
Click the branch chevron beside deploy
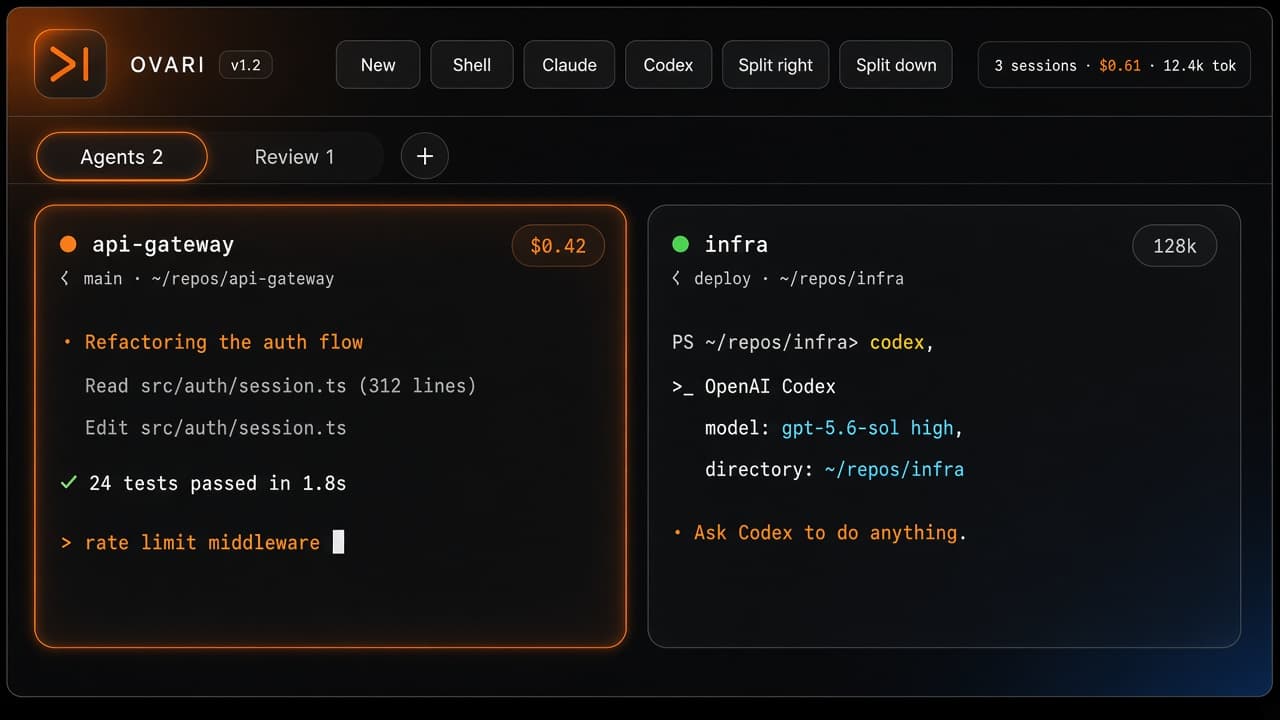point(677,278)
